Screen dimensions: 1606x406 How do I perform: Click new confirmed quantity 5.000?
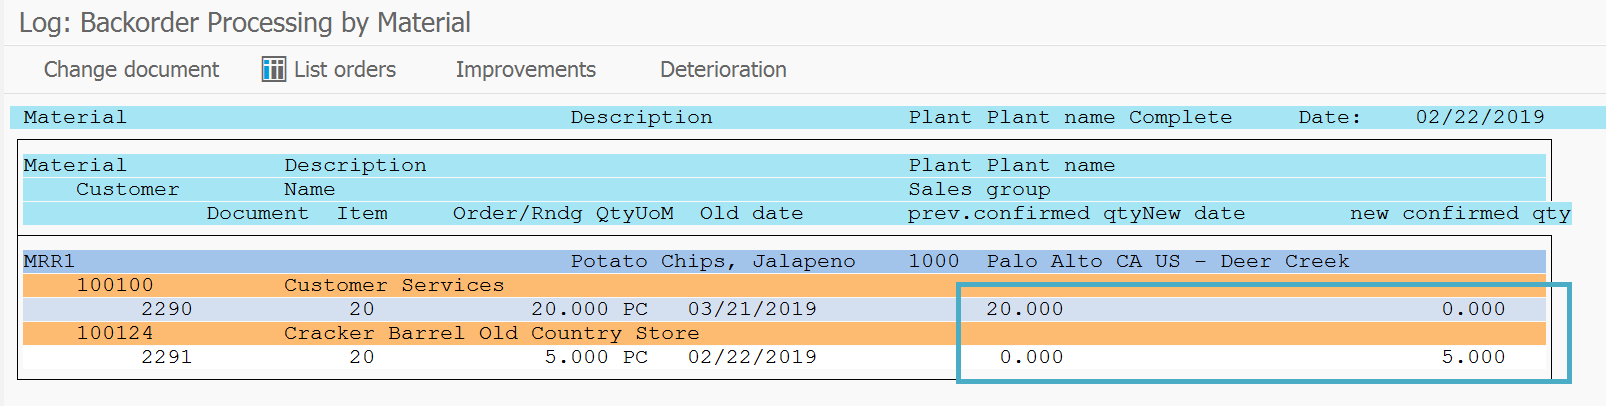pos(1473,357)
